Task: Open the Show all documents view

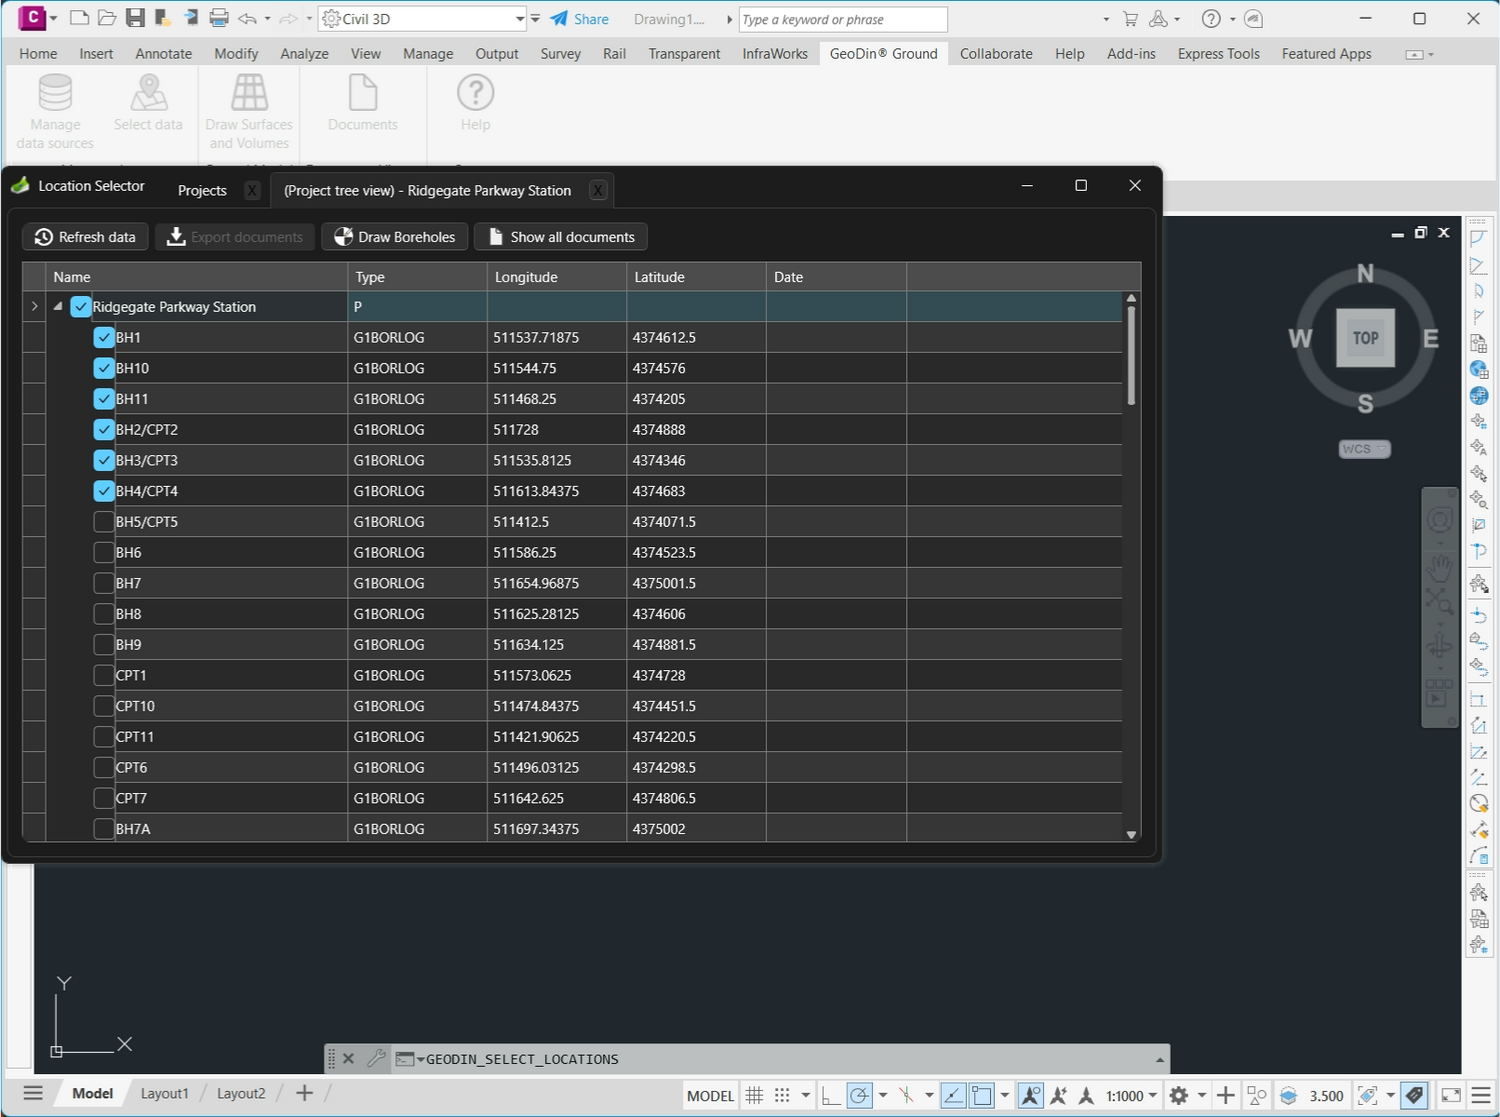Action: 560,237
